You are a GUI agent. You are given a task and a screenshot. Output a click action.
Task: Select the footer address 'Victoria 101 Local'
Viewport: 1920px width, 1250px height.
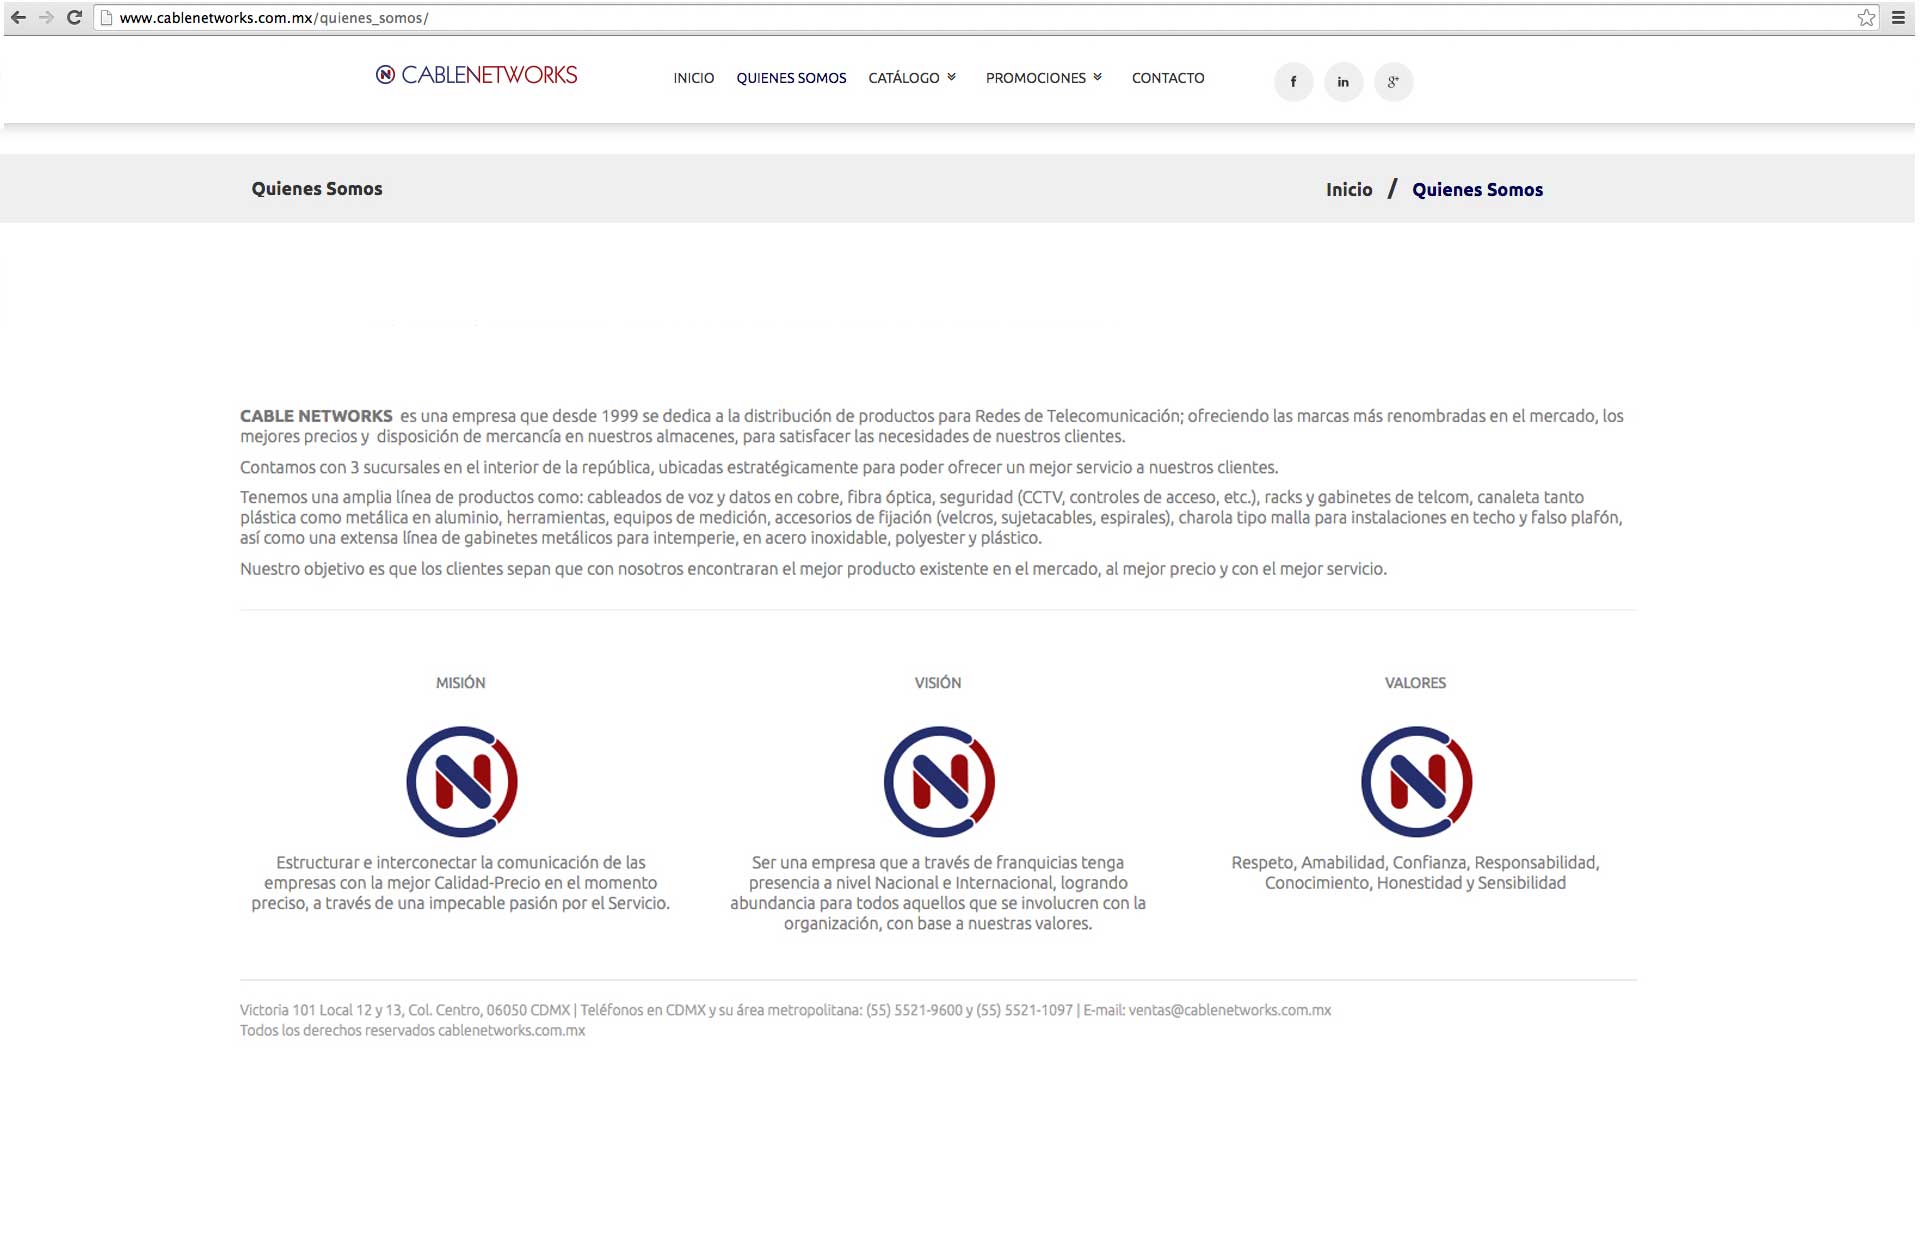[x=405, y=1010]
